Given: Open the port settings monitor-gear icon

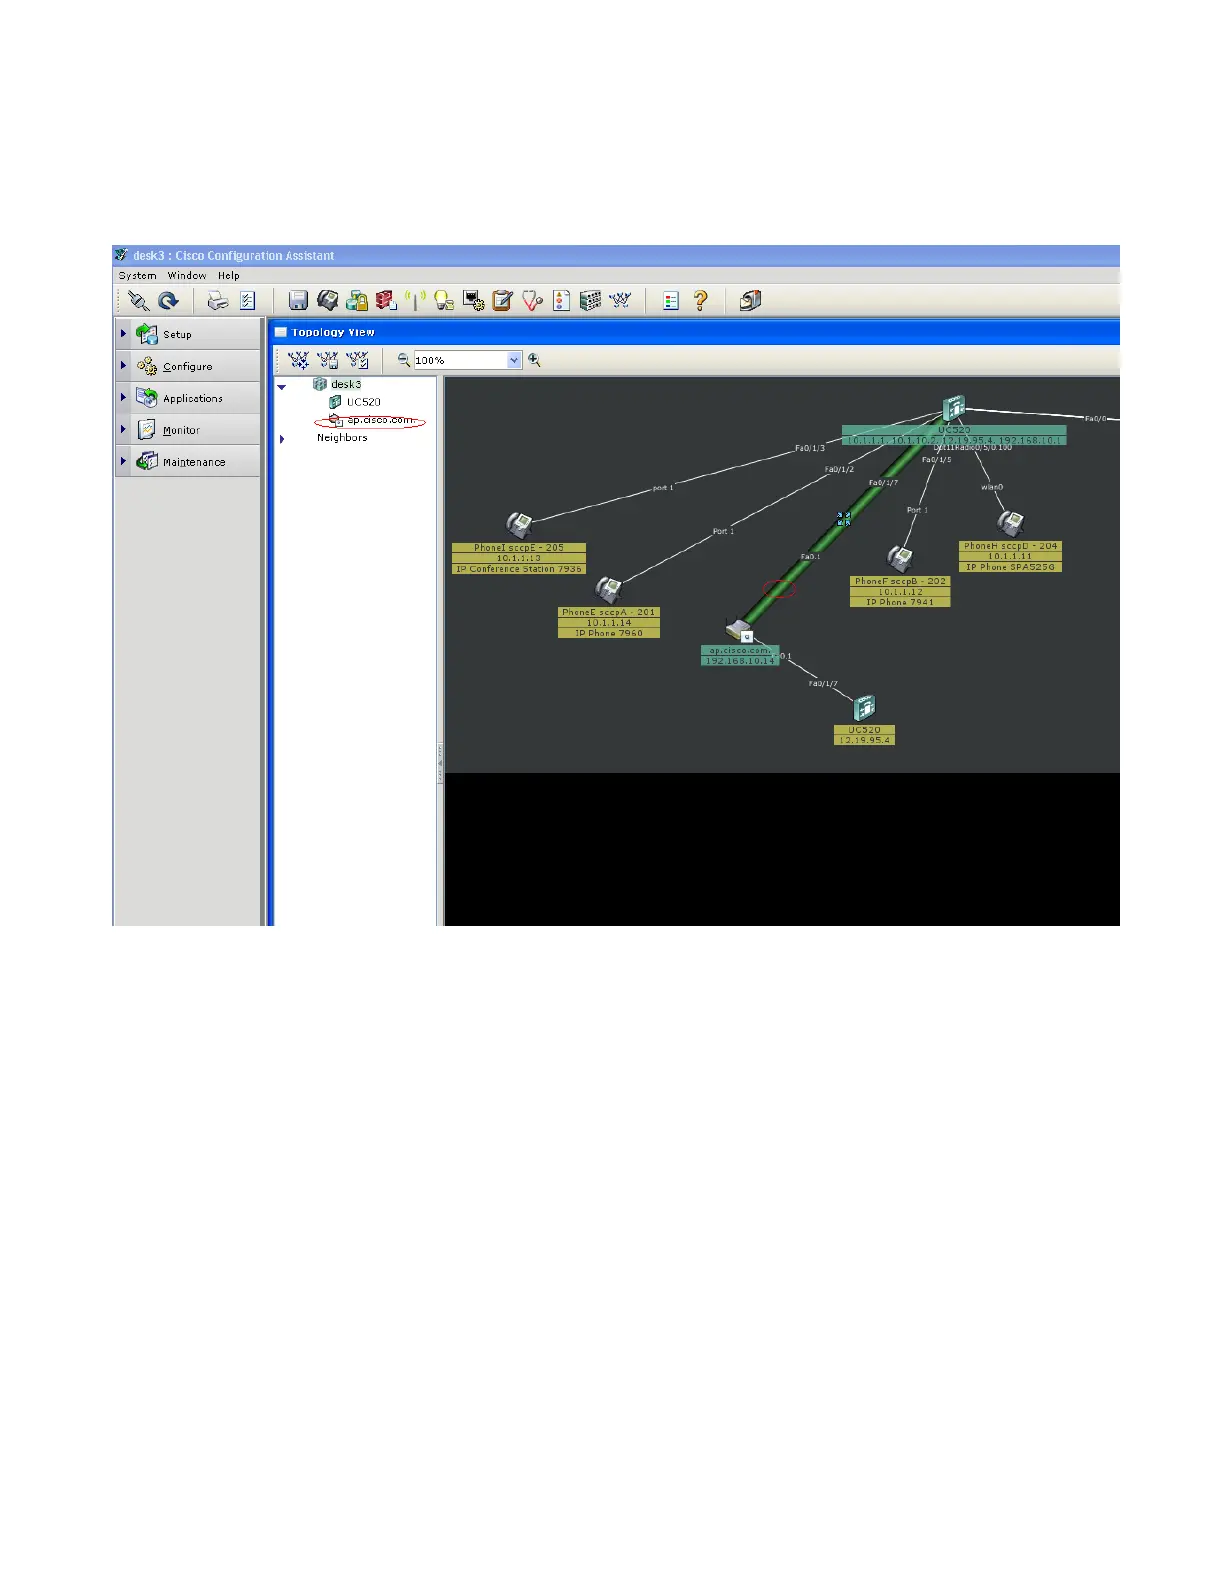Looking at the screenshot, I should (474, 300).
